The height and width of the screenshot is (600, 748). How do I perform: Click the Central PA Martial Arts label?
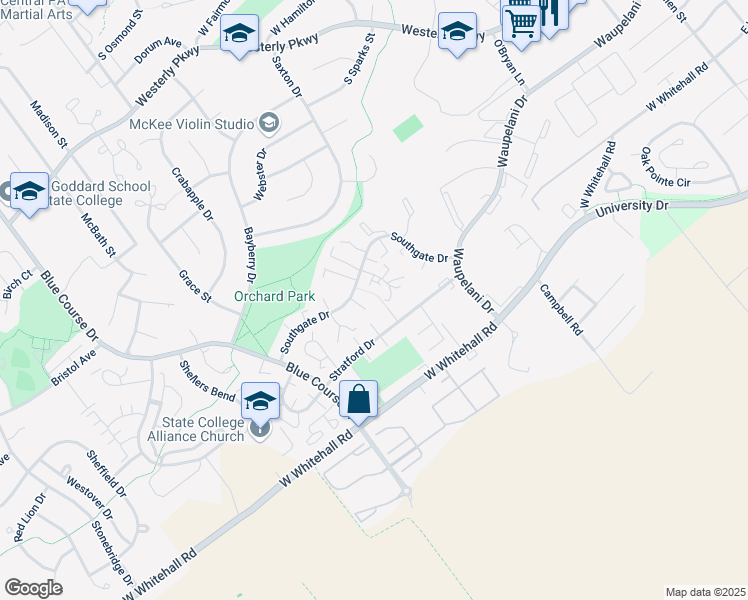click(x=37, y=10)
